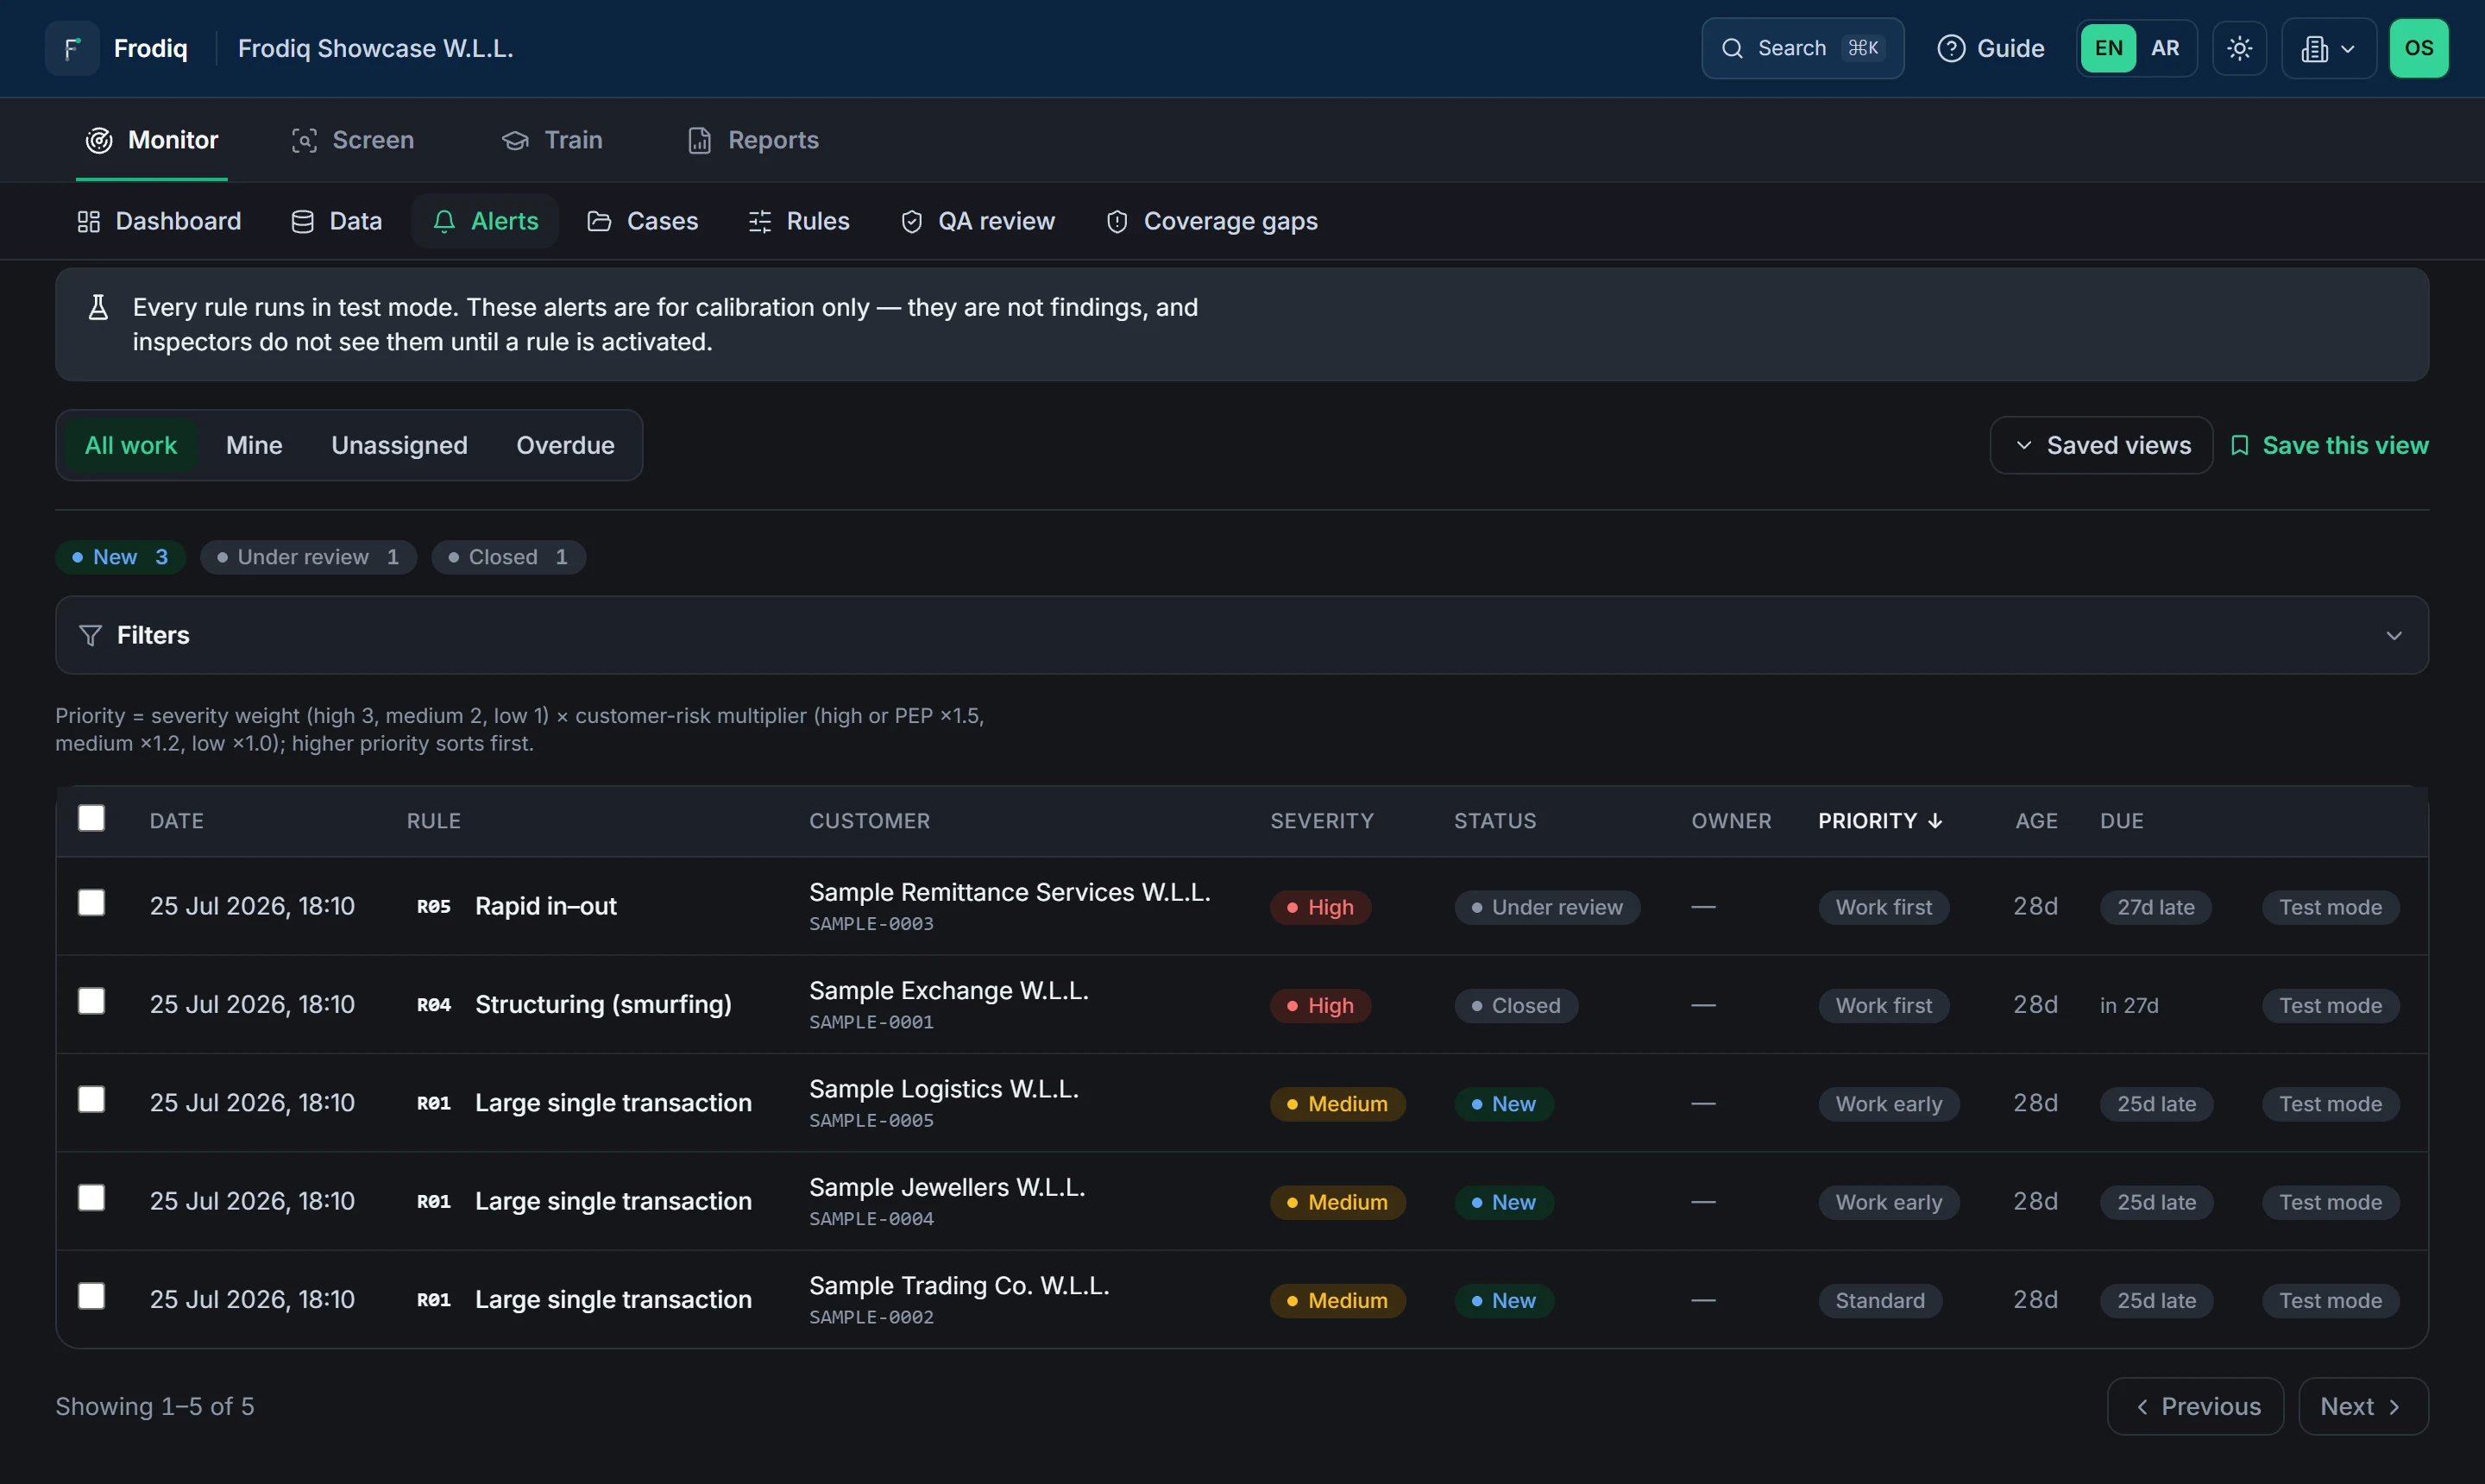Select the Mine view
The width and height of the screenshot is (2485, 1484).
[254, 445]
